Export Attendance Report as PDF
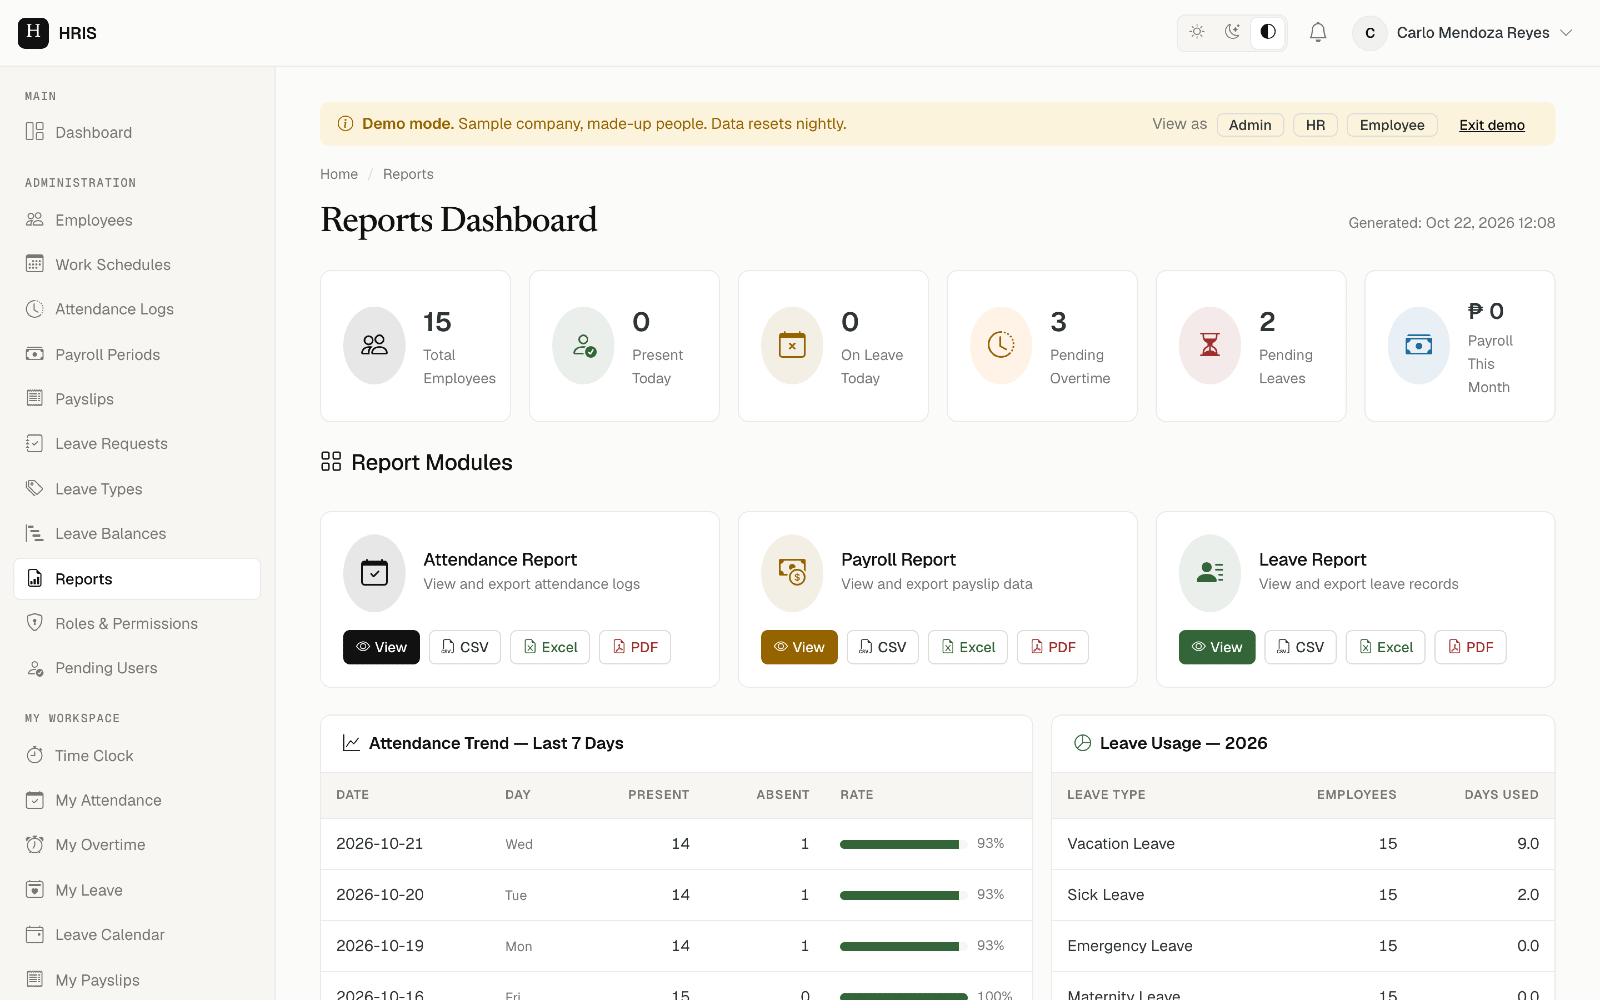Screen dimensions: 1600x1000 635,647
